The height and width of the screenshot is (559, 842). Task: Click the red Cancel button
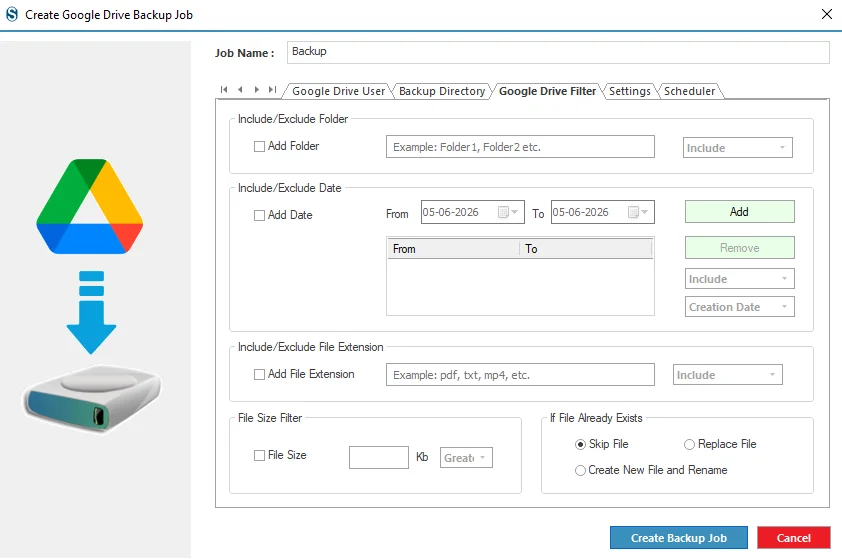coord(794,538)
